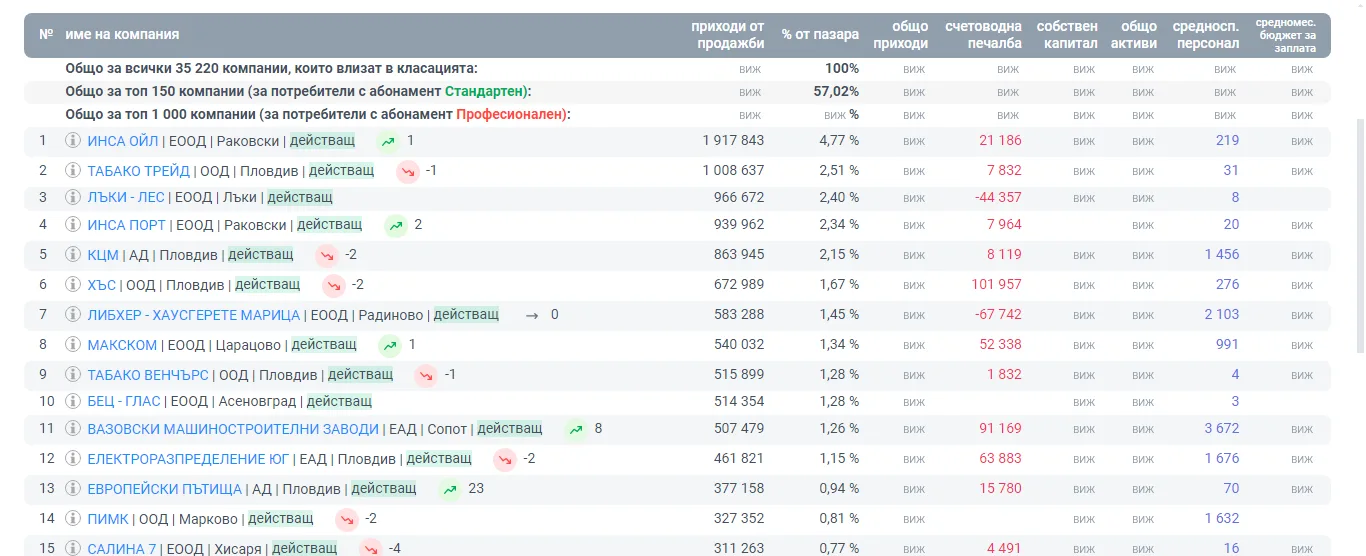Screen dimensions: 1366x556
Task: Click виж under общо приходи for ТАБАКО ВЕНЧЪРС
Action: [914, 375]
